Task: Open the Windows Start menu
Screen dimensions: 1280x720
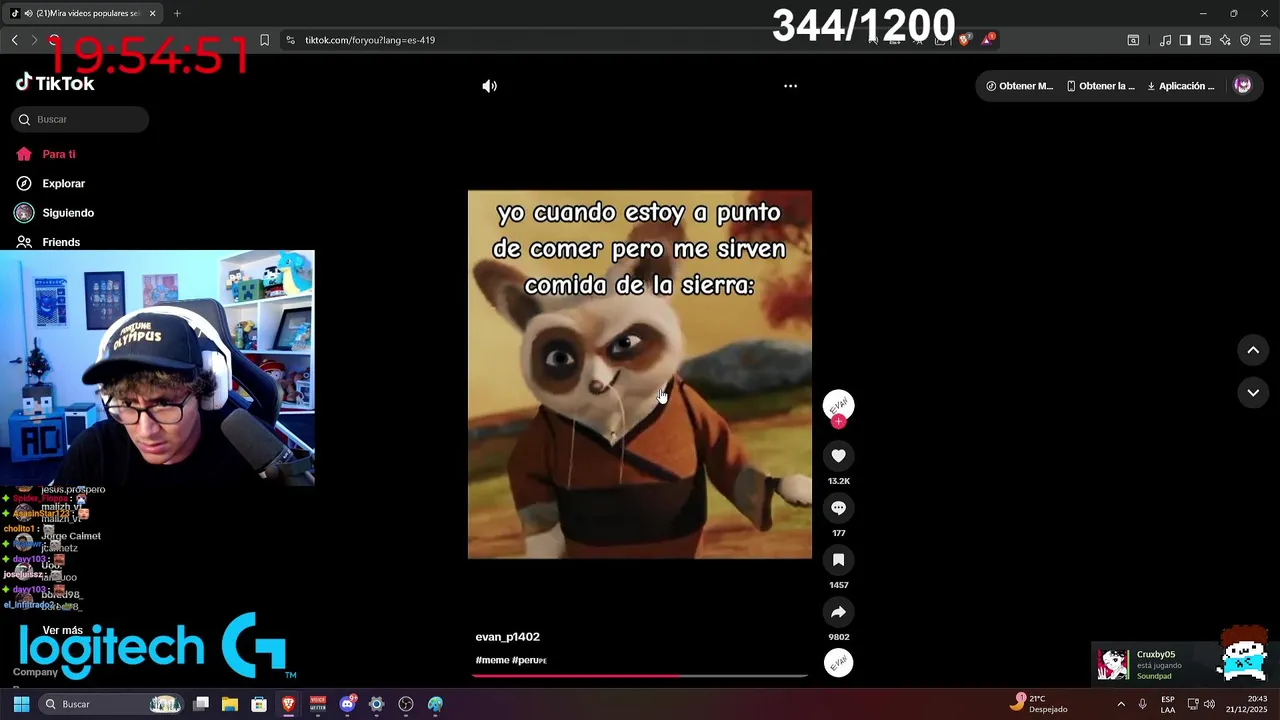Action: coord(21,704)
